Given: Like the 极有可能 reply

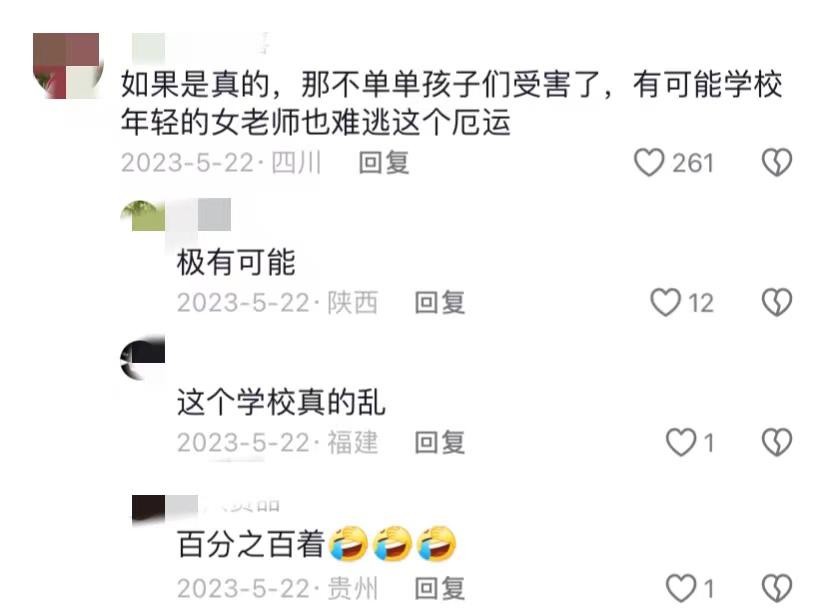Looking at the screenshot, I should pos(665,302).
